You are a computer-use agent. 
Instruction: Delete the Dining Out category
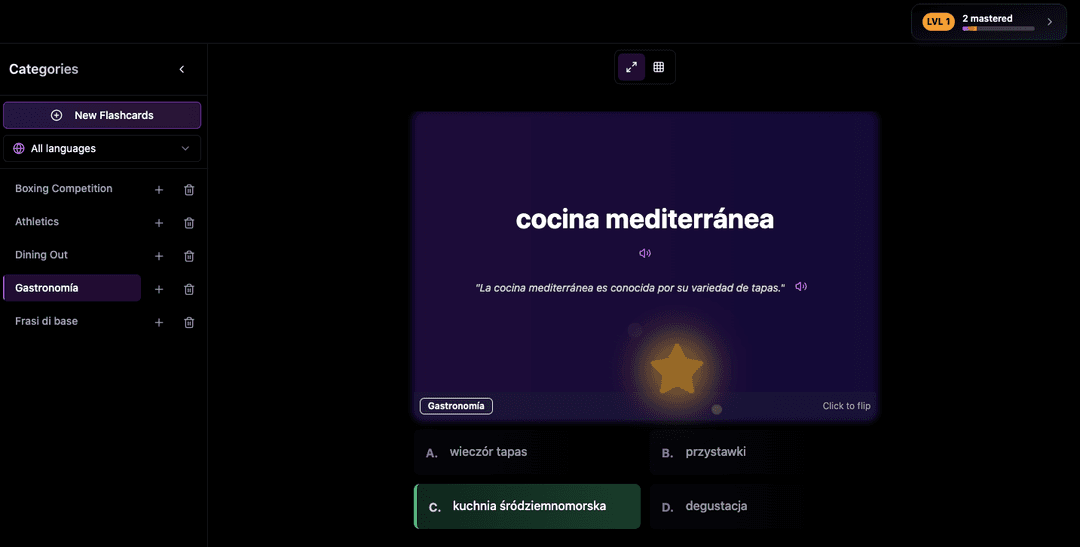click(x=189, y=256)
